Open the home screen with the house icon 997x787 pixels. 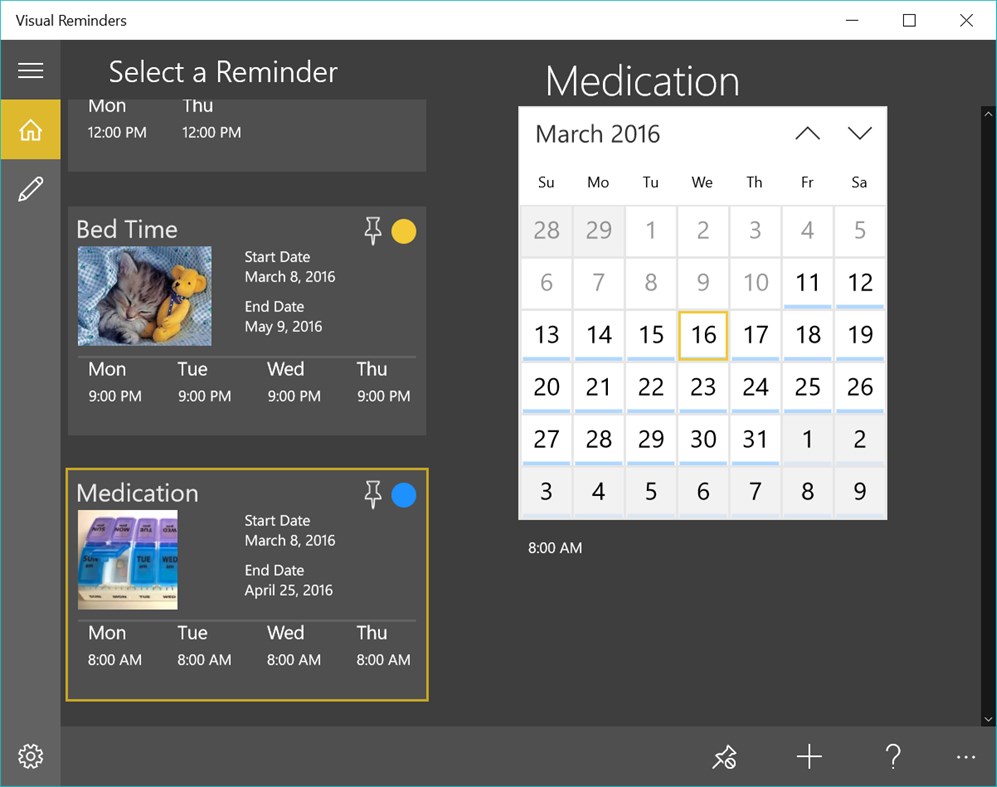30,129
